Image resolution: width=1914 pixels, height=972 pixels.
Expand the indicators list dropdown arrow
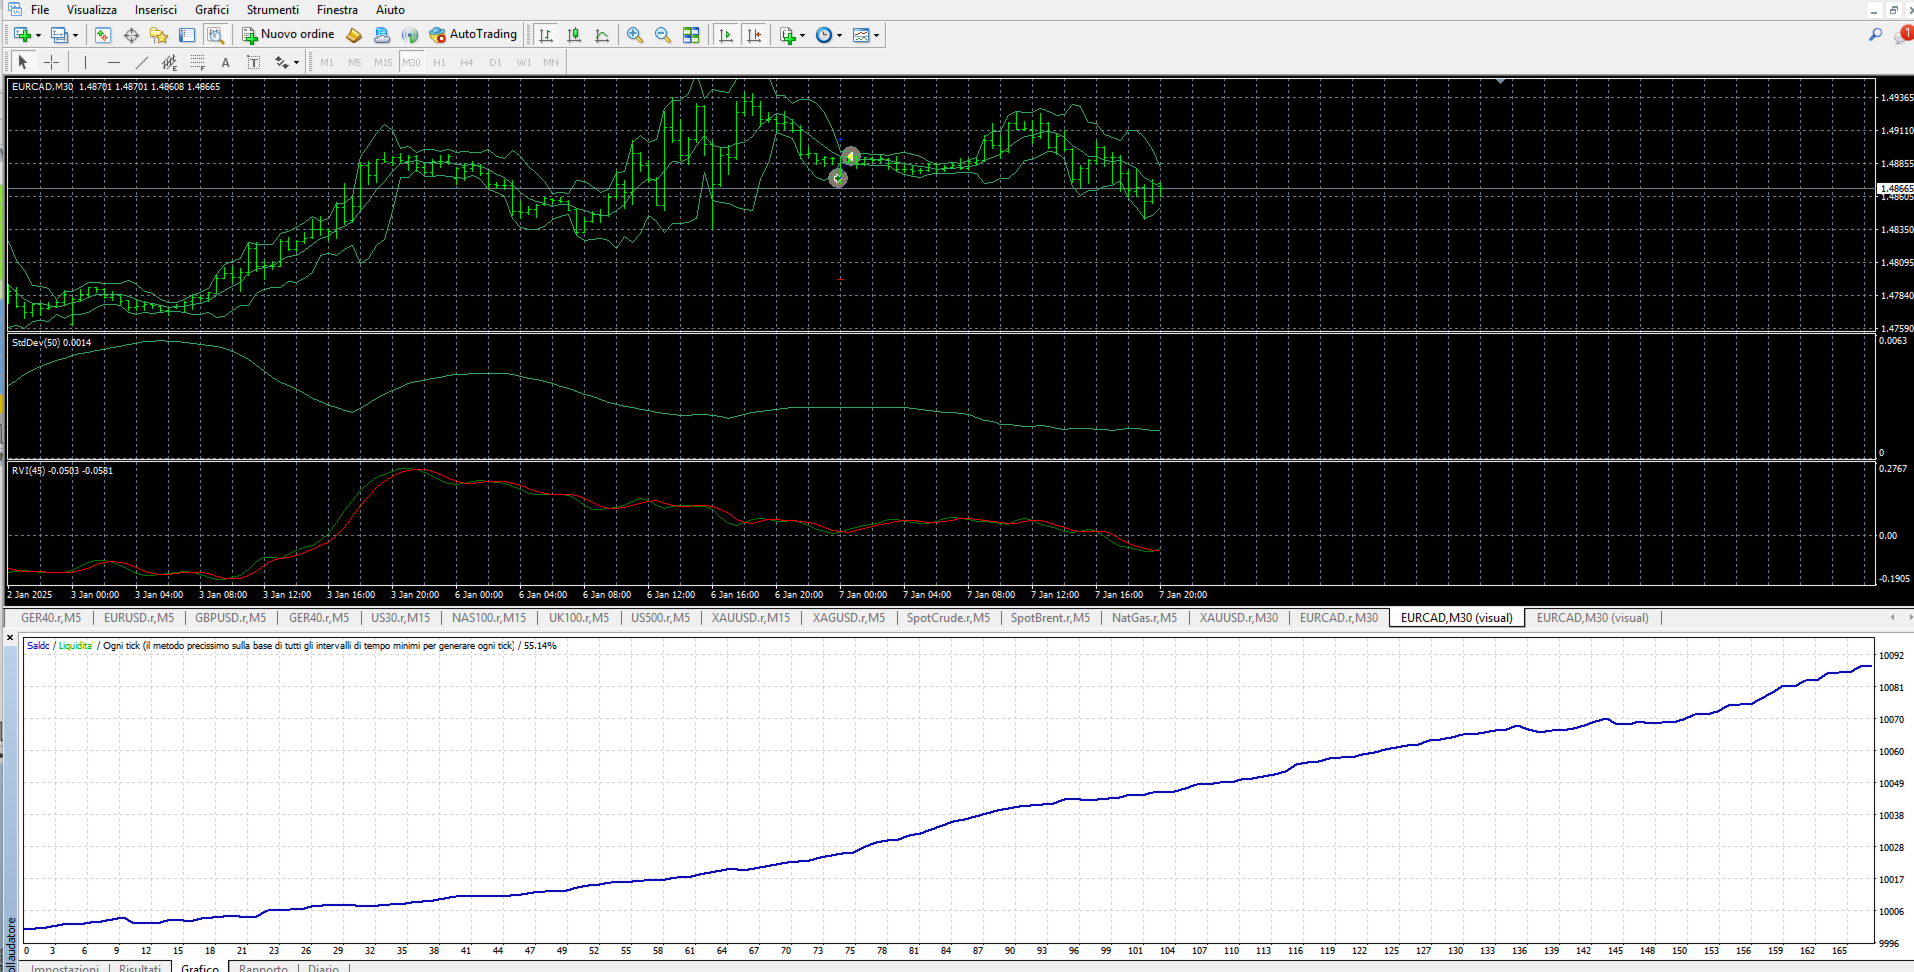click(x=802, y=35)
